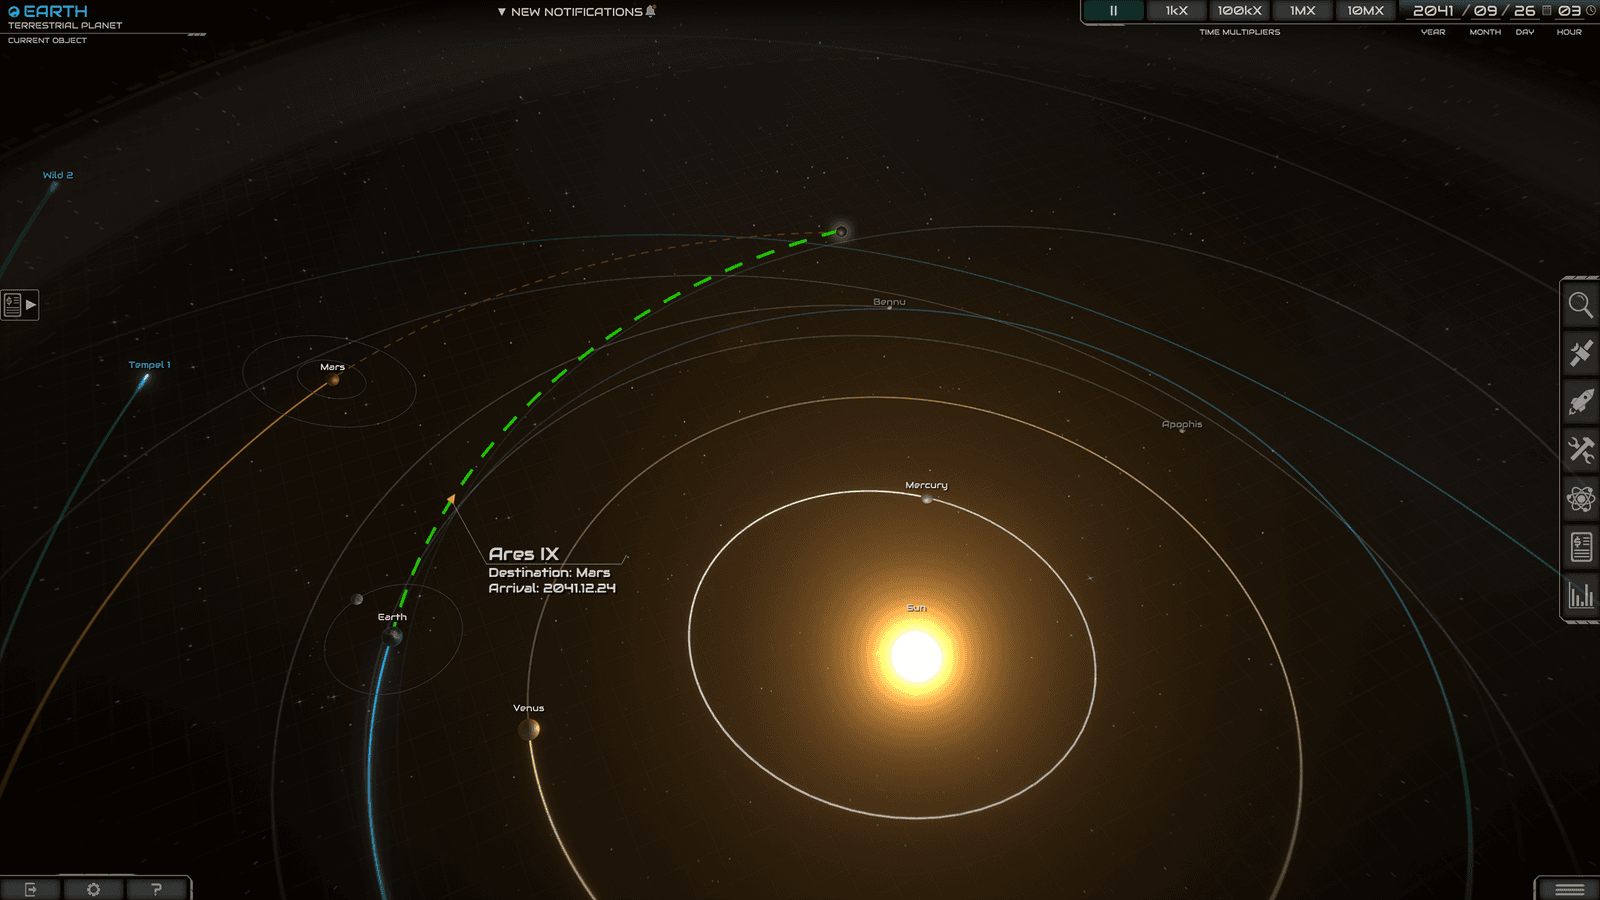This screenshot has height=900, width=1600.
Task: Open the satellite panel icon
Action: click(x=1580, y=353)
